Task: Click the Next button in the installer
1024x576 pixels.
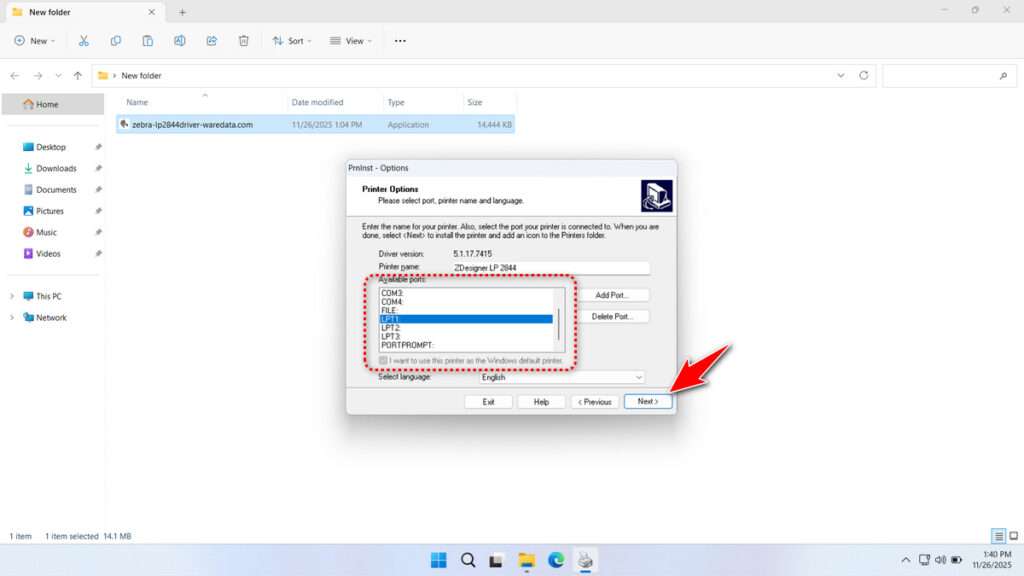Action: pyautogui.click(x=646, y=401)
